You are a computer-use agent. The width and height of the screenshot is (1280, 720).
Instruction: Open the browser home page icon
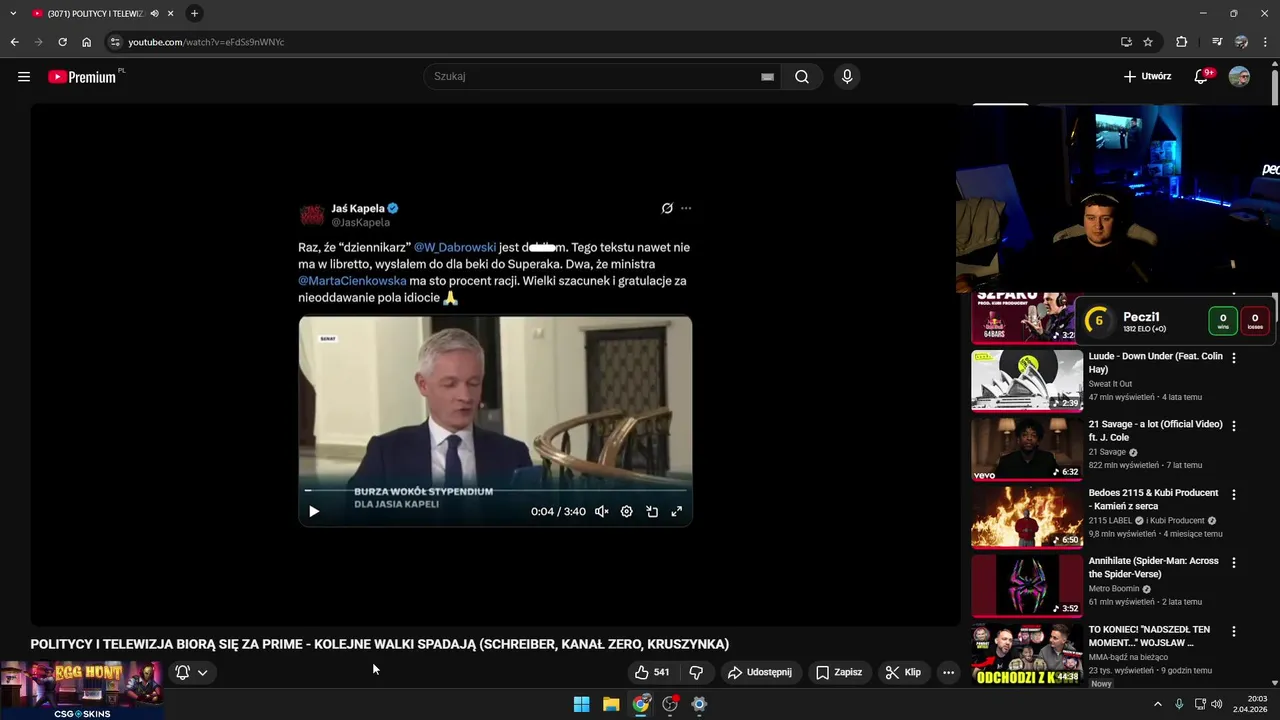click(86, 42)
